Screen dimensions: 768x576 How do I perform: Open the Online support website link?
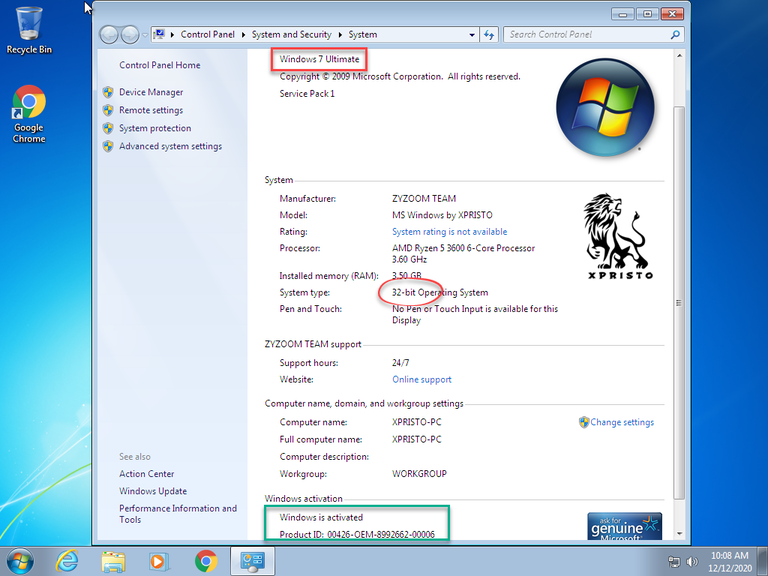point(422,380)
